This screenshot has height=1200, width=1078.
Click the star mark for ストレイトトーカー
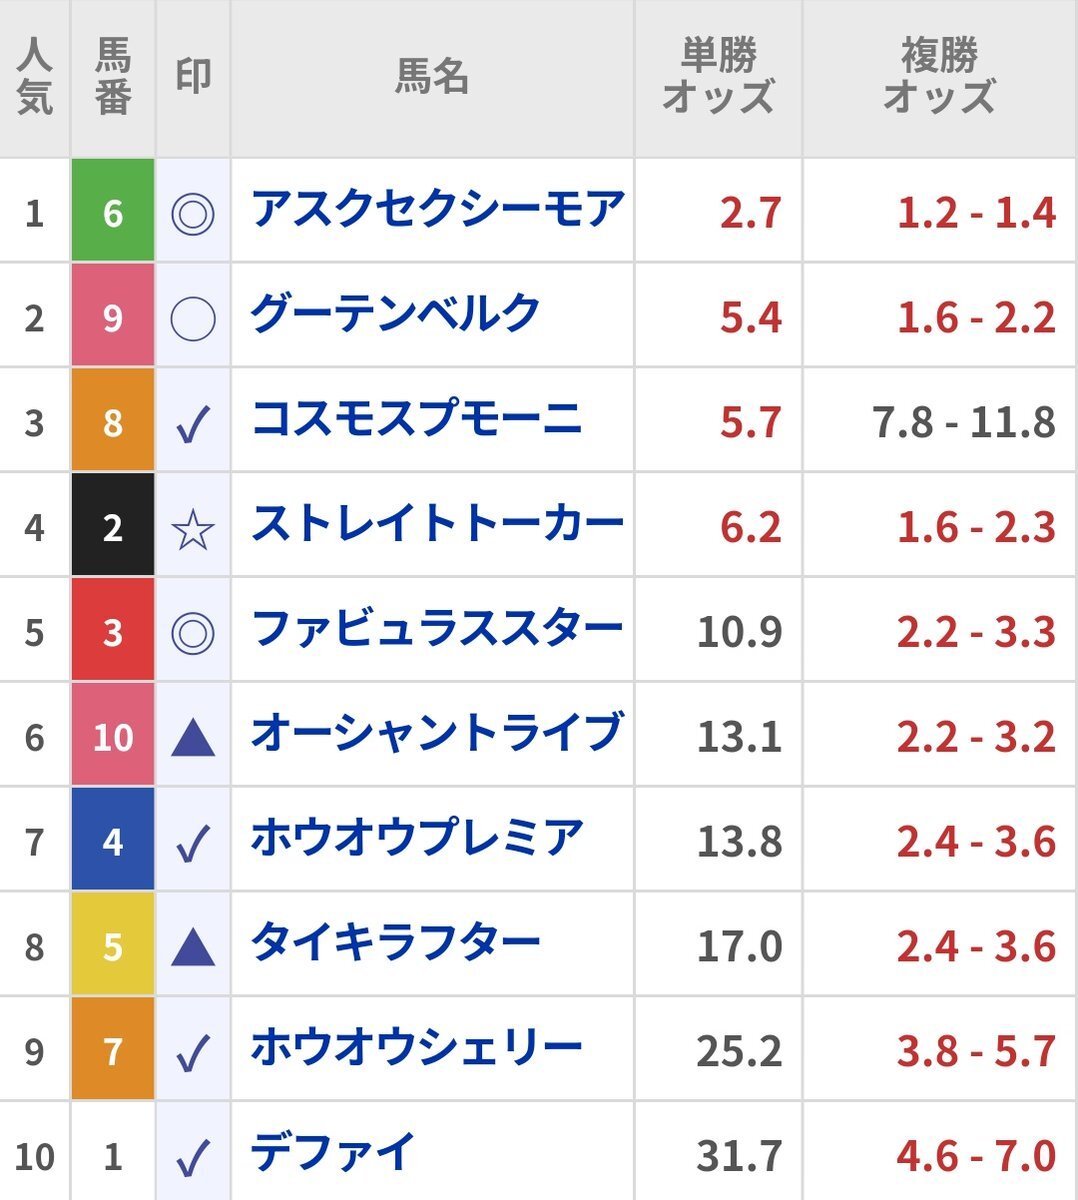(193, 528)
